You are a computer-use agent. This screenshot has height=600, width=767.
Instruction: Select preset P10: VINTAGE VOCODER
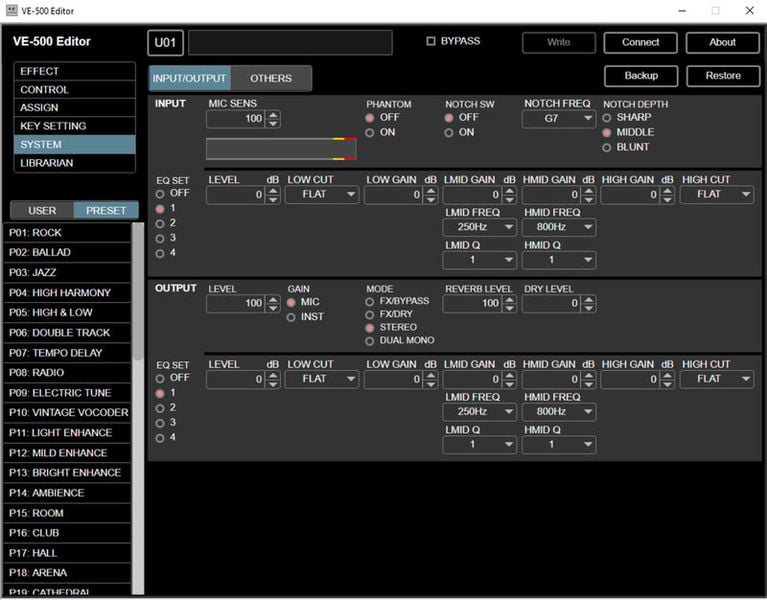(x=67, y=413)
